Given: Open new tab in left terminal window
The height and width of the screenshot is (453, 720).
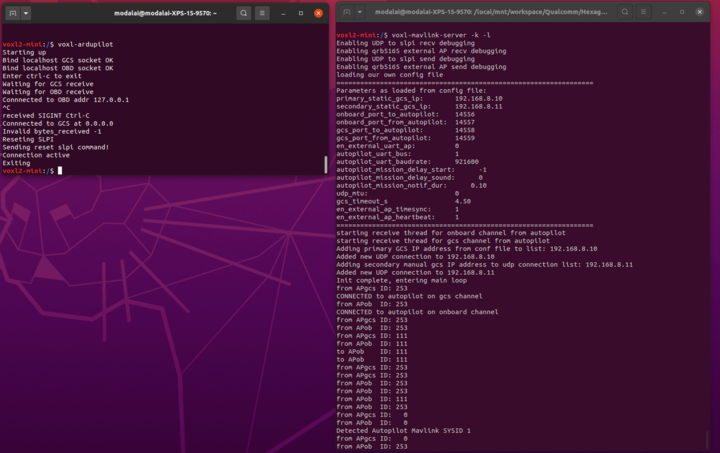Looking at the screenshot, I should coord(13,13).
